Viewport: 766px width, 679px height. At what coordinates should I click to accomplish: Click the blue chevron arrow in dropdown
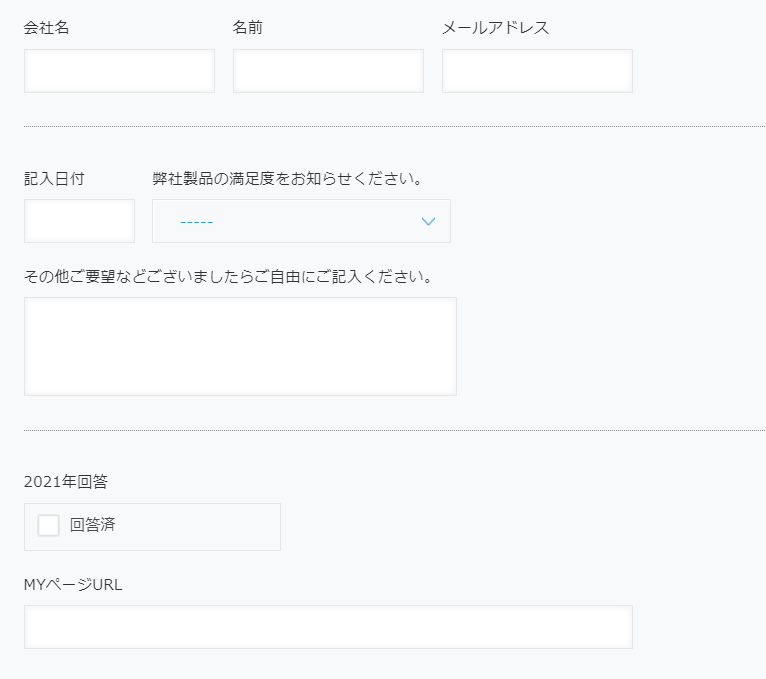point(428,221)
